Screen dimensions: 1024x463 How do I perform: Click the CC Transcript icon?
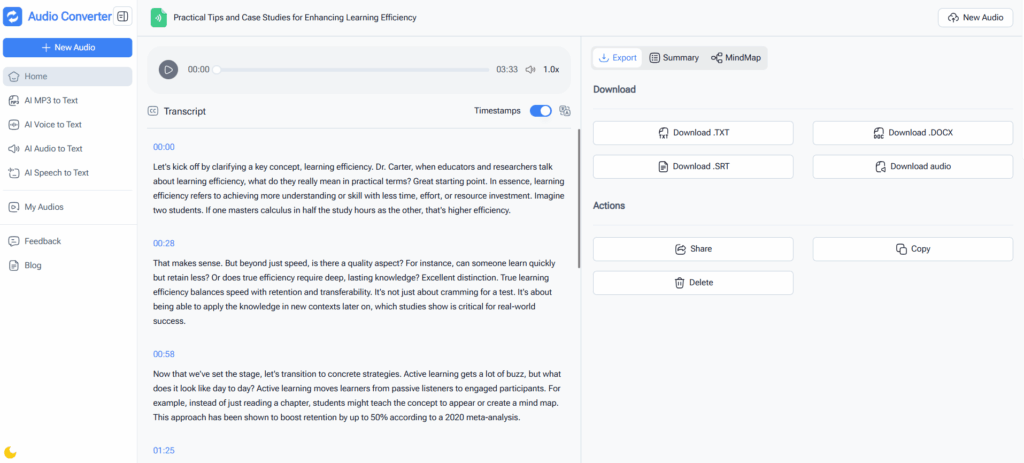point(153,112)
